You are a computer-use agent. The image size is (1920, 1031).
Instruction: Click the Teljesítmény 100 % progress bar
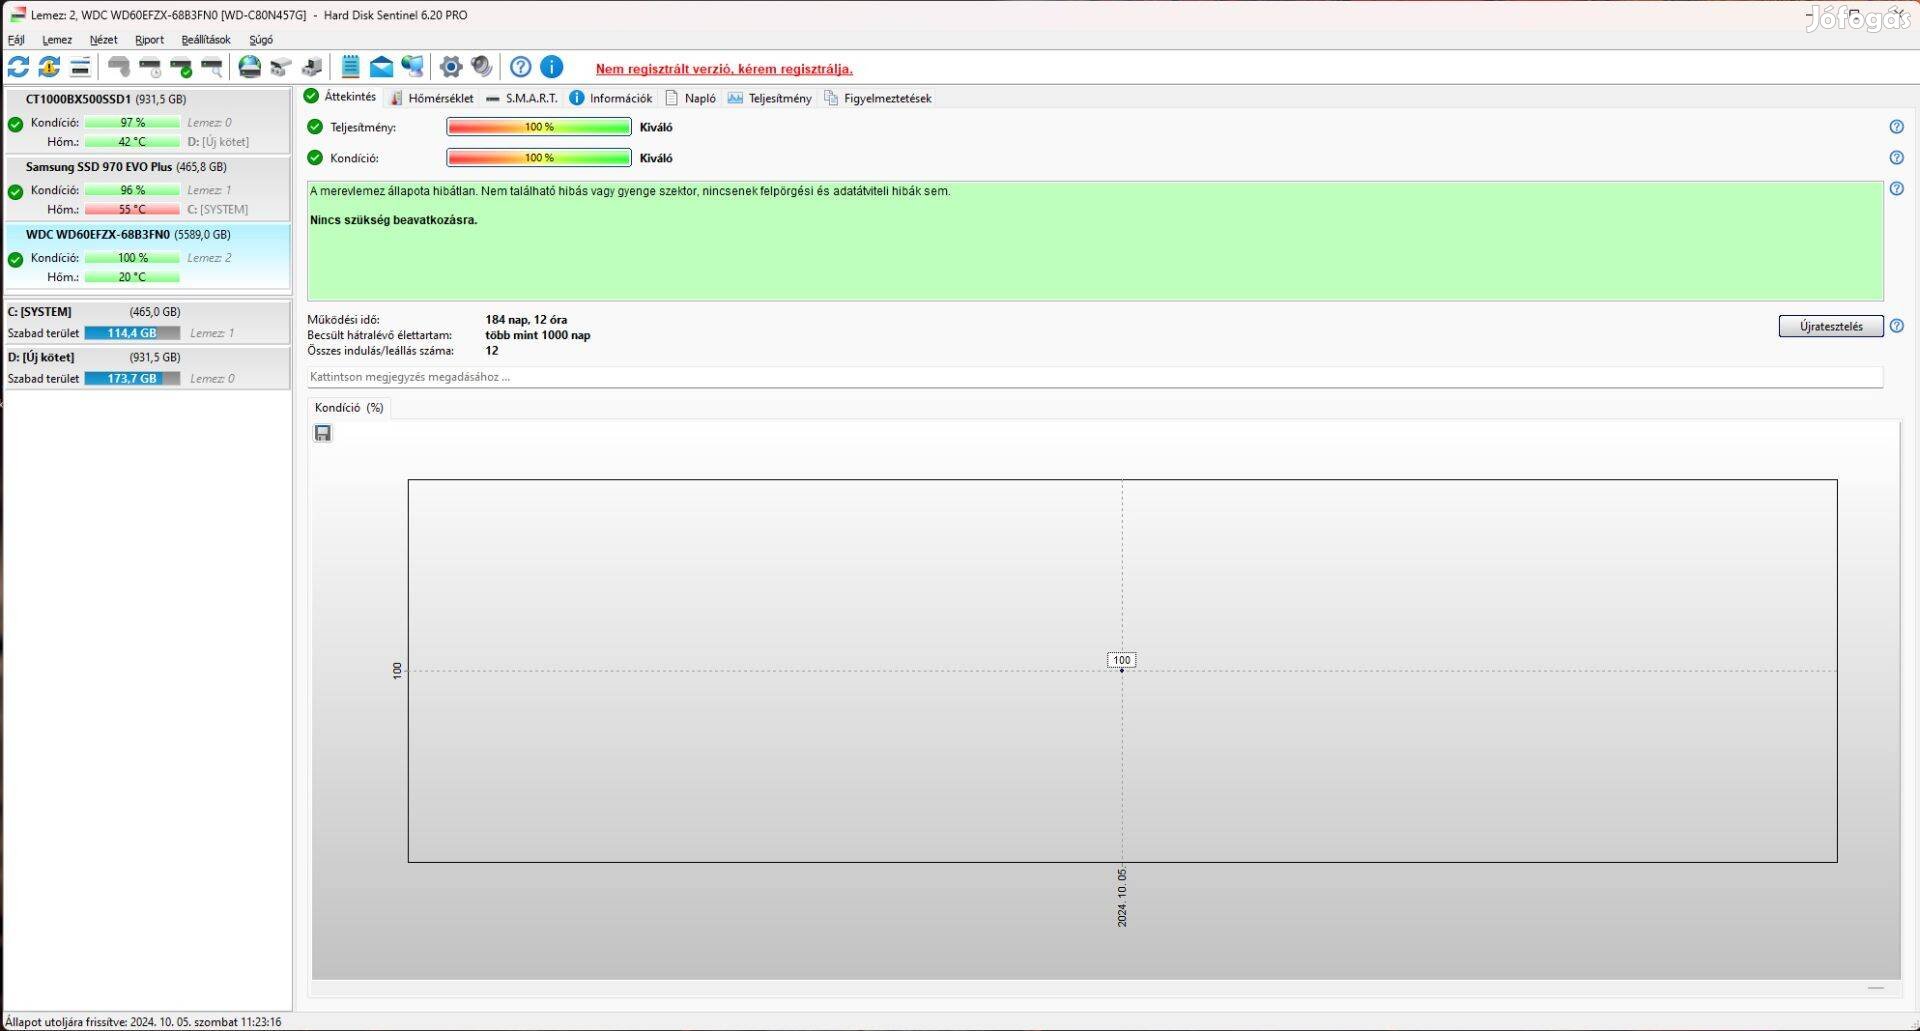coord(539,127)
